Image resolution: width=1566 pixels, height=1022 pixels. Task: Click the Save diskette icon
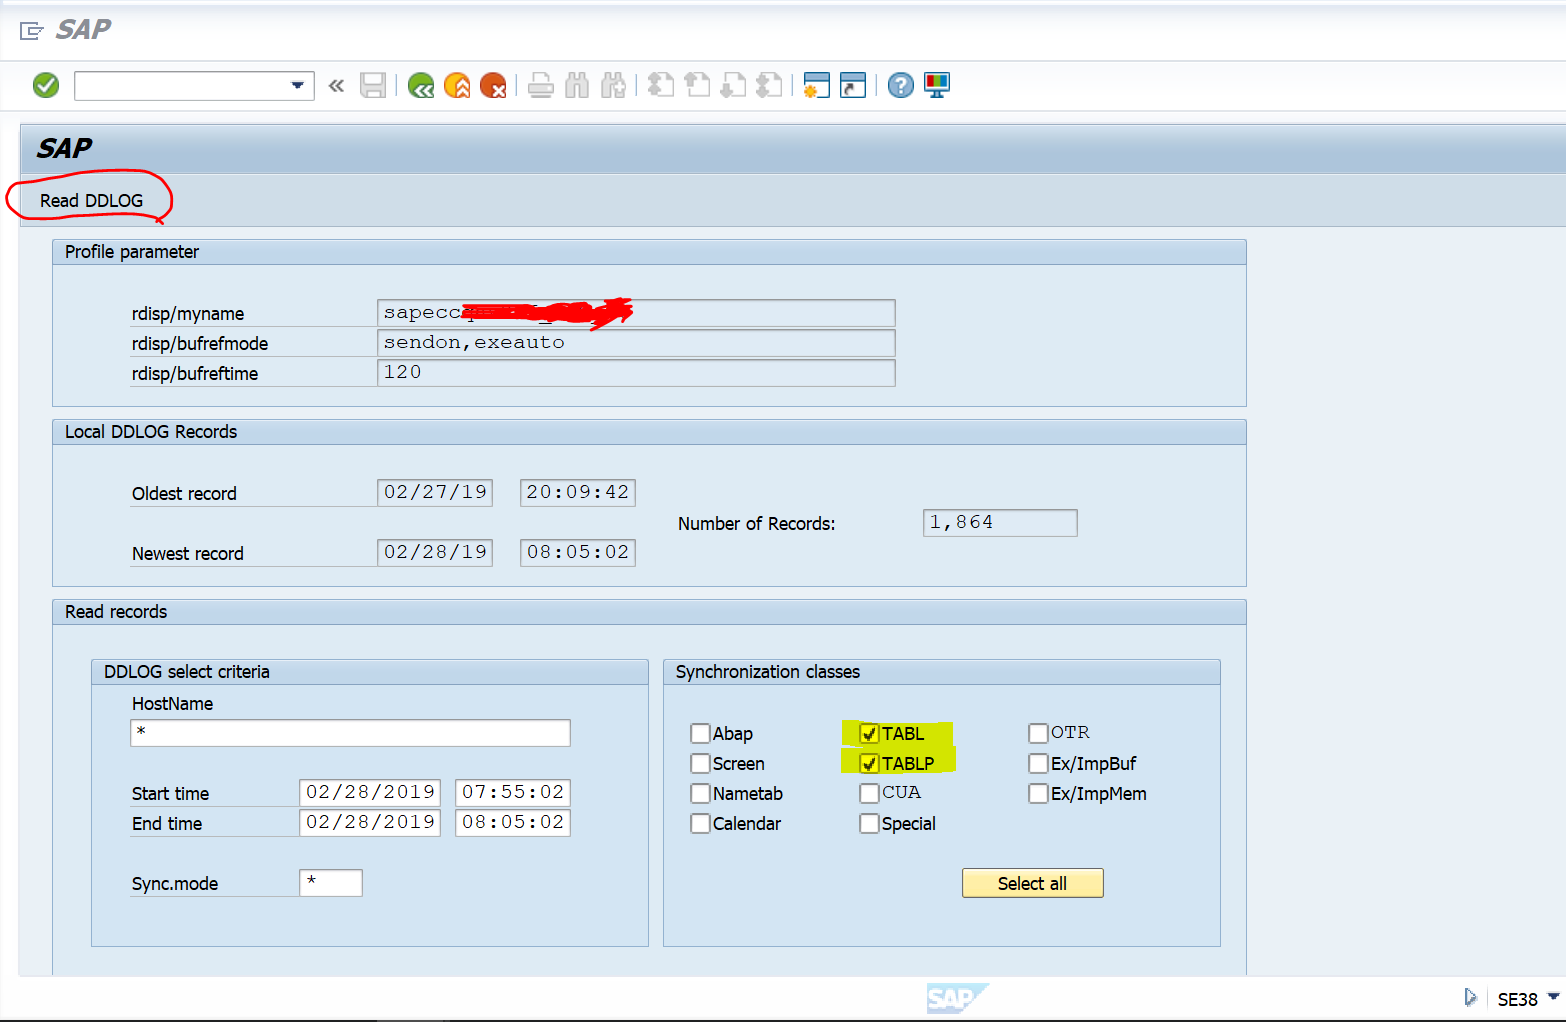(x=373, y=85)
